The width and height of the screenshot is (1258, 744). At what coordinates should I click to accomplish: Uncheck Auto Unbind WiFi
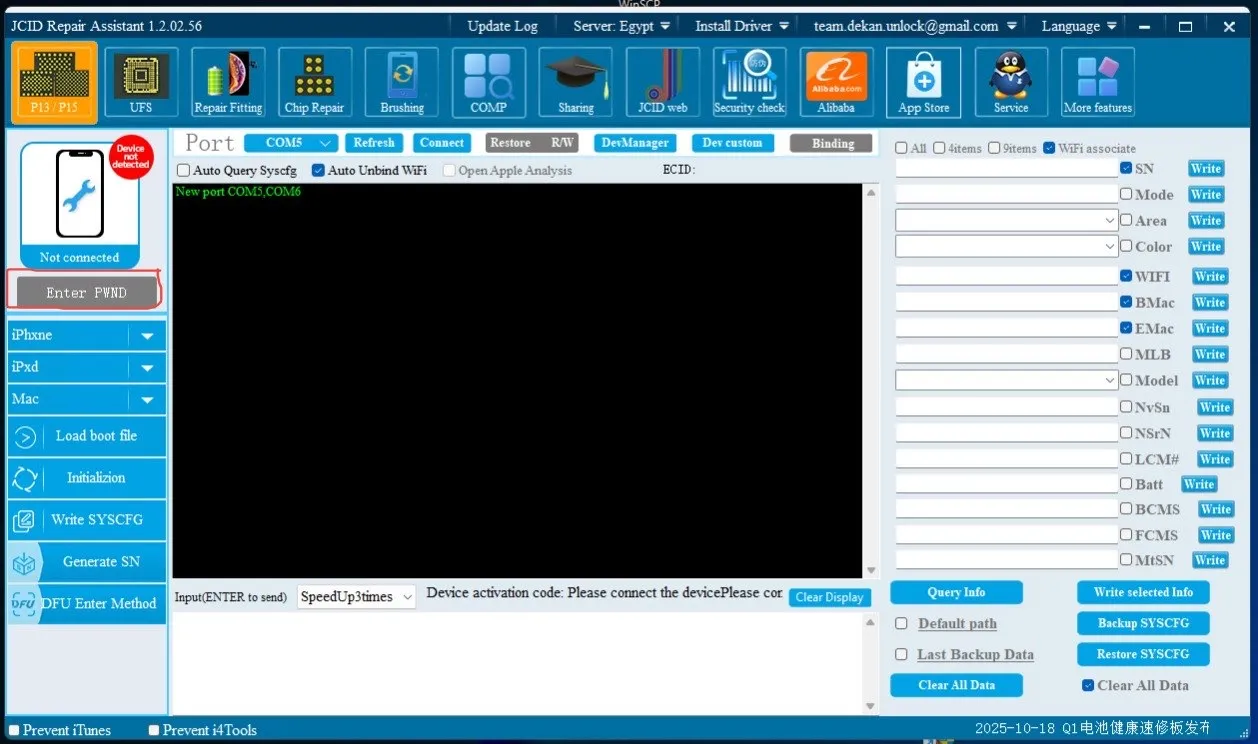[x=318, y=171]
